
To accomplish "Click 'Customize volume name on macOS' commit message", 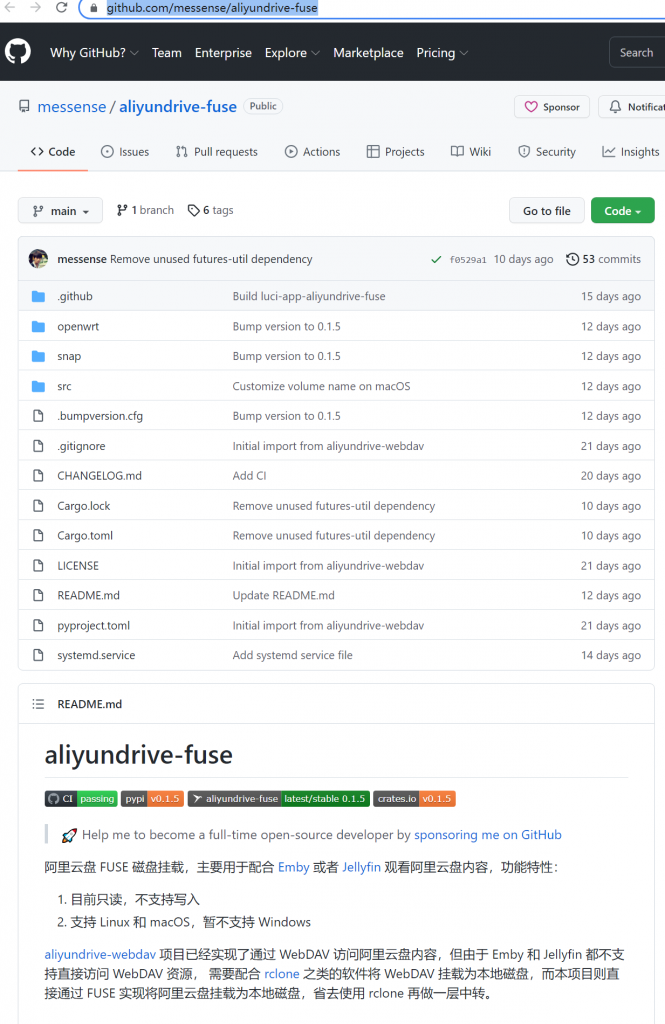I will tap(321, 386).
